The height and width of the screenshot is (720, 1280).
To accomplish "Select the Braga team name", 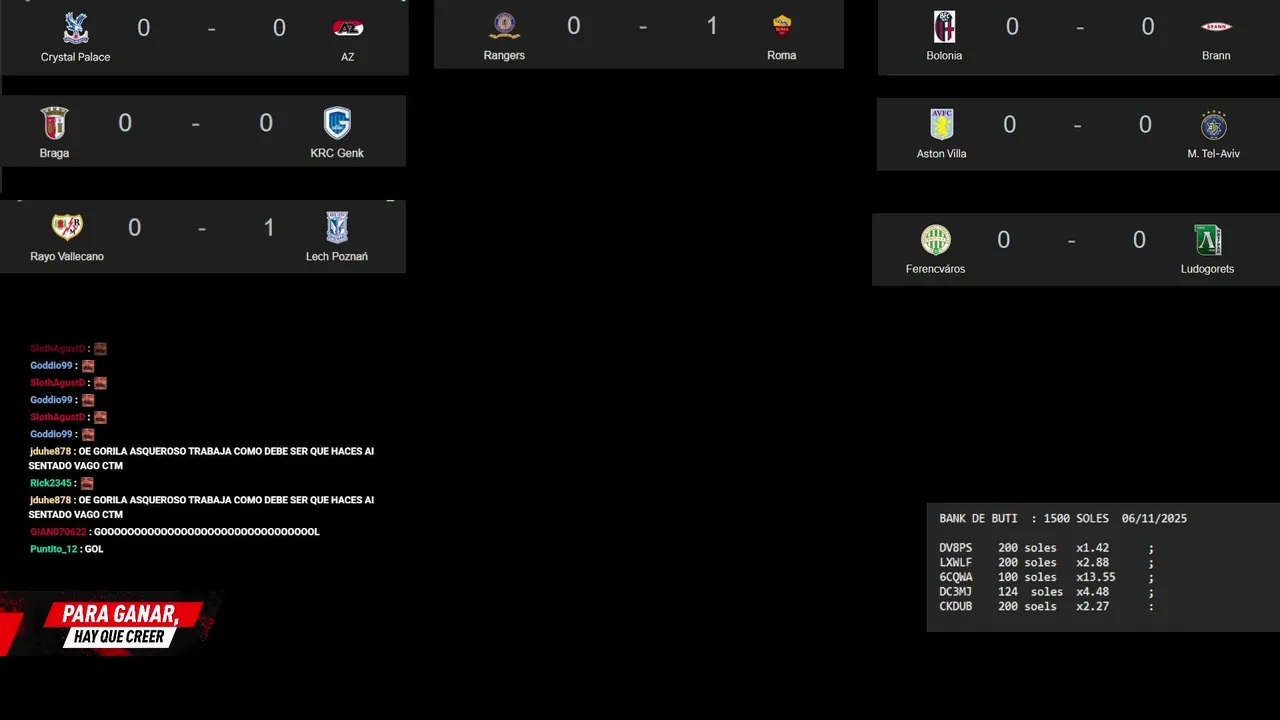I will point(54,153).
